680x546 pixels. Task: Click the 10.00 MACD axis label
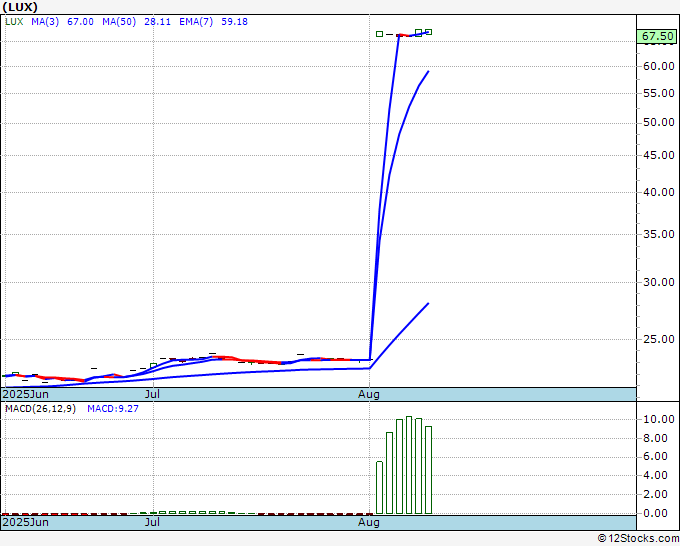659,419
